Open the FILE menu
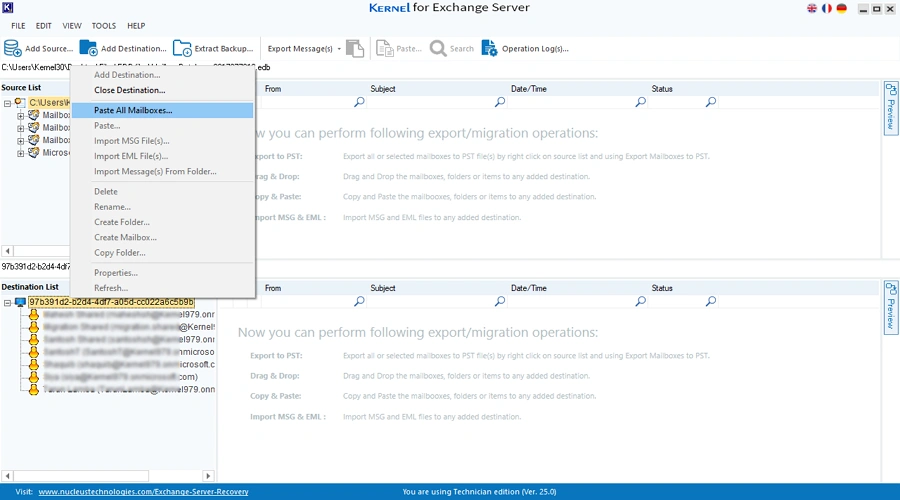900x500 pixels. pyautogui.click(x=18, y=26)
